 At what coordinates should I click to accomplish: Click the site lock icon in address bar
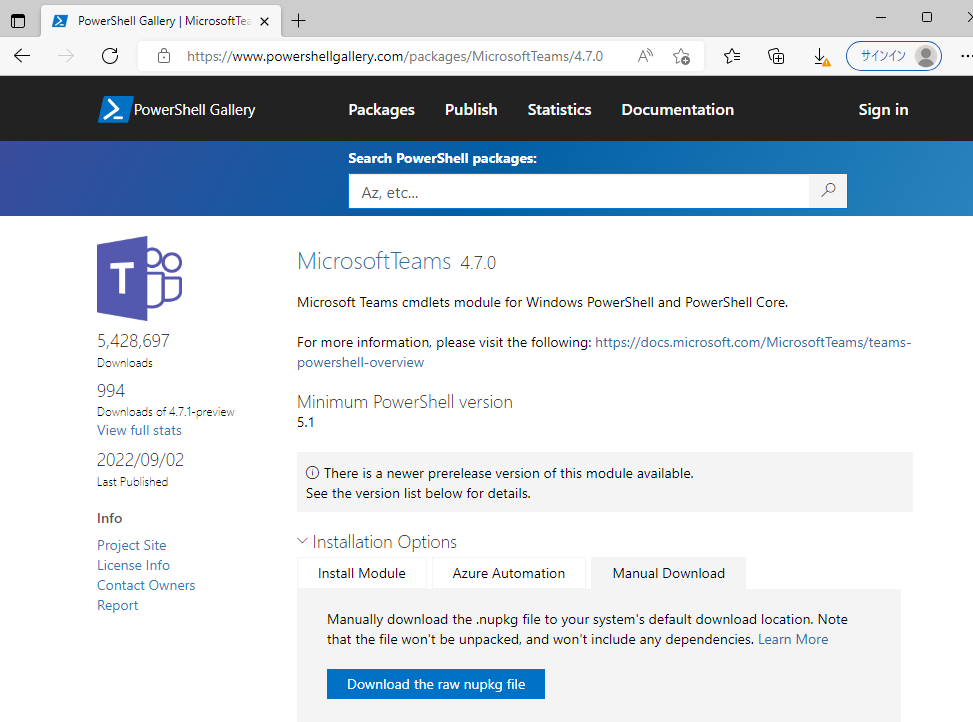tap(164, 56)
